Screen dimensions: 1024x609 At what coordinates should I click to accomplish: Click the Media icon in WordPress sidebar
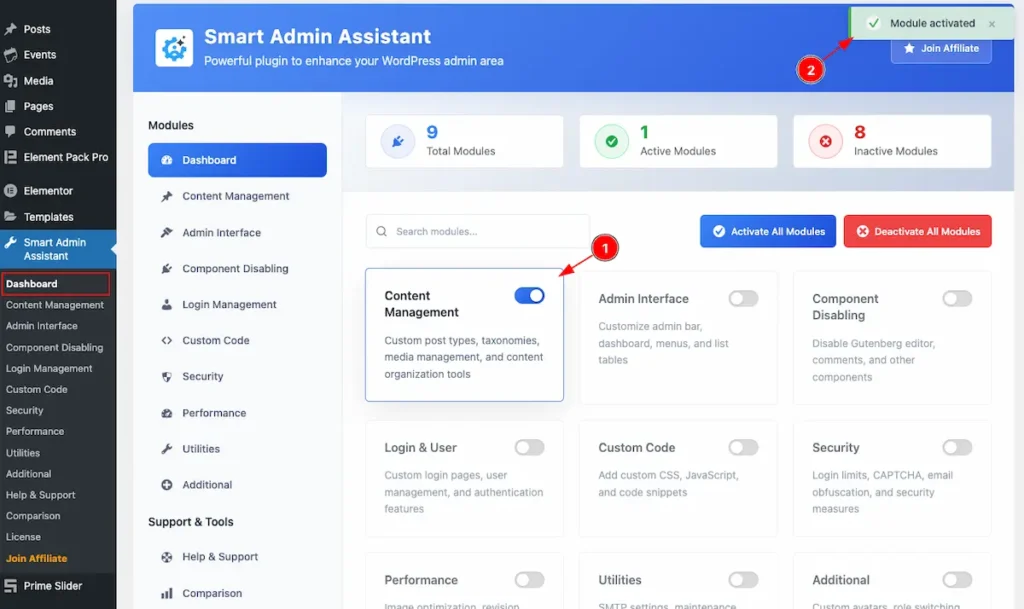[10, 81]
